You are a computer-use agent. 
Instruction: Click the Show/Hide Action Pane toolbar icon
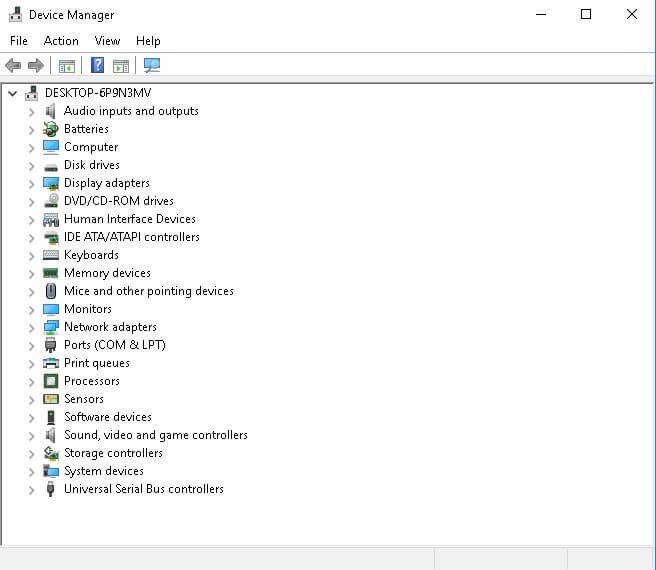121,66
